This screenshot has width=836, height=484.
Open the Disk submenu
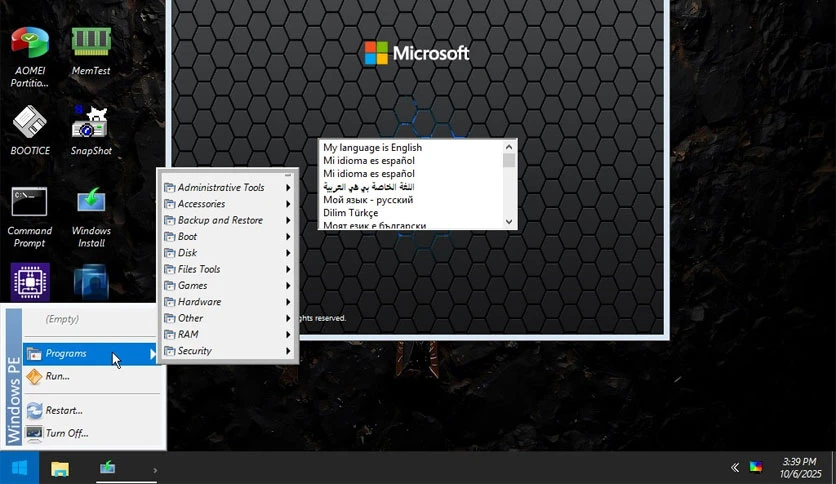tap(228, 253)
